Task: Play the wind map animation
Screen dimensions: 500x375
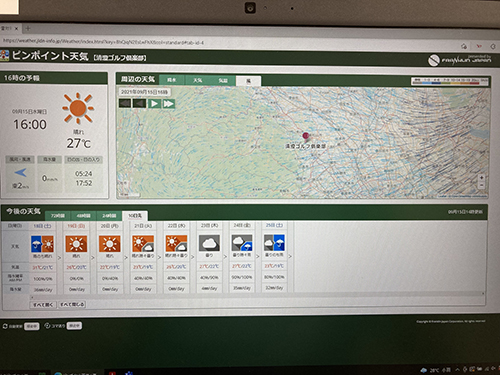Action: coord(154,104)
